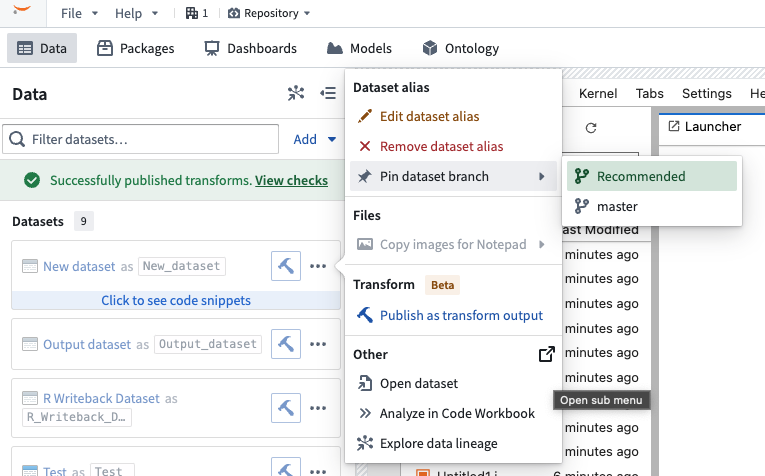Open the Repository dropdown
This screenshot has height=476, width=765.
pos(269,13)
